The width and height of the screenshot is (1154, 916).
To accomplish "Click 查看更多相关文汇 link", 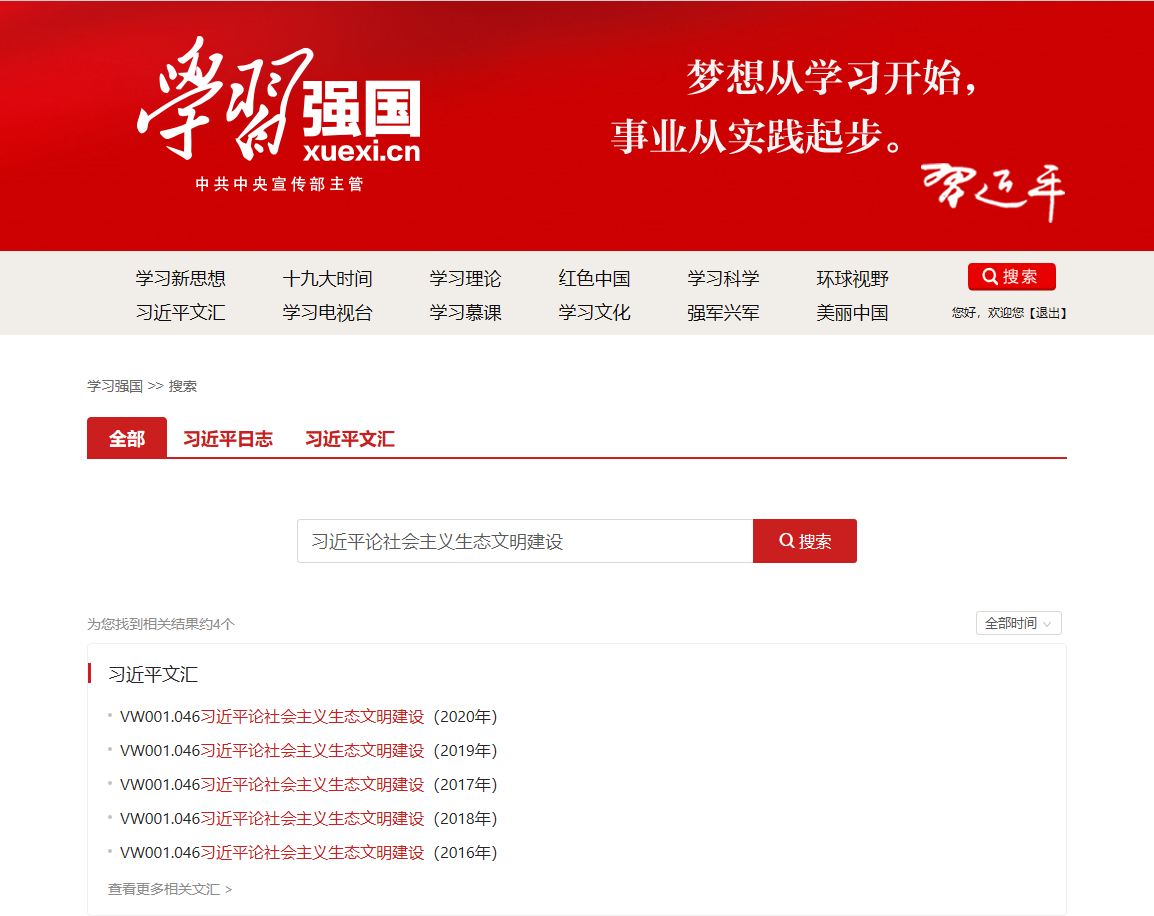I will (x=170, y=889).
